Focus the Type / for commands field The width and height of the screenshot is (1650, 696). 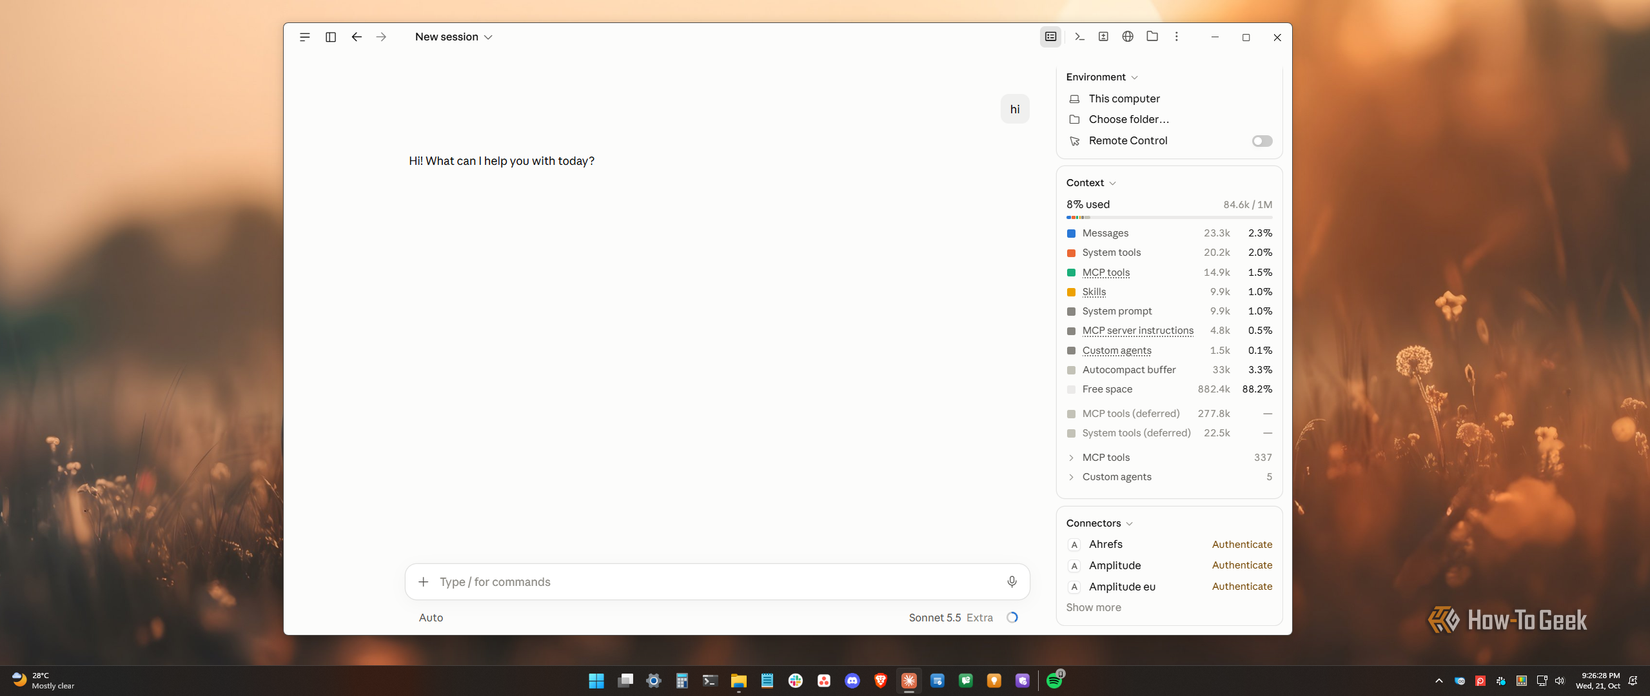point(717,582)
